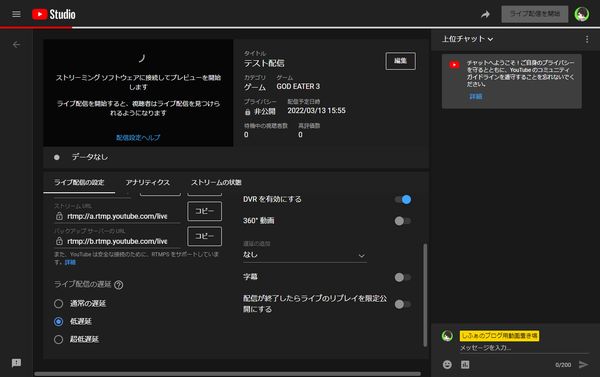Click the GOD EATER 3 game text

pos(298,86)
